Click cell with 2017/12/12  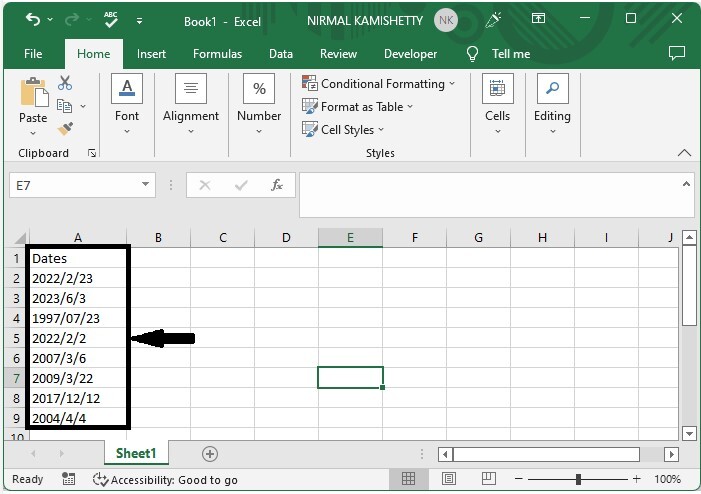[78, 398]
